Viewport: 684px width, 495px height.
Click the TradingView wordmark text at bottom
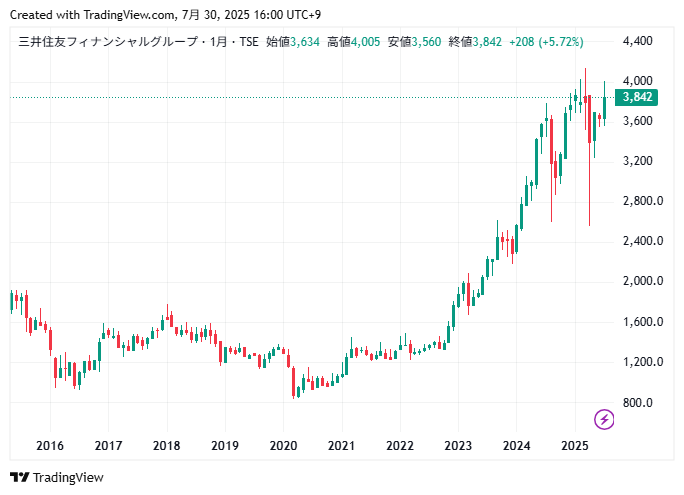pyautogui.click(x=68, y=478)
